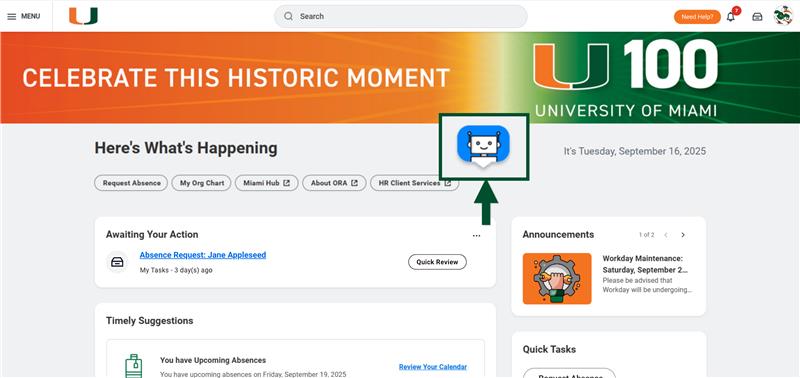
Task: Click the Quick Review button
Action: (x=437, y=262)
